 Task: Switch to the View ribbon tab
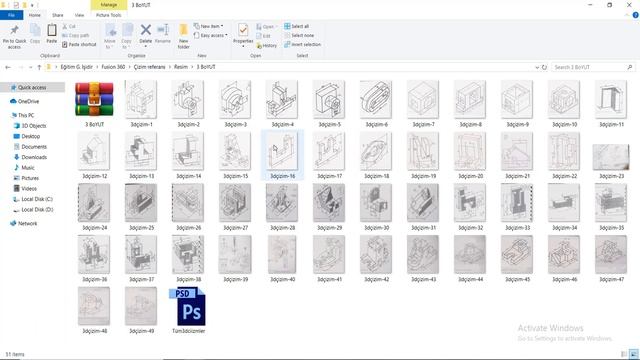[x=79, y=15]
